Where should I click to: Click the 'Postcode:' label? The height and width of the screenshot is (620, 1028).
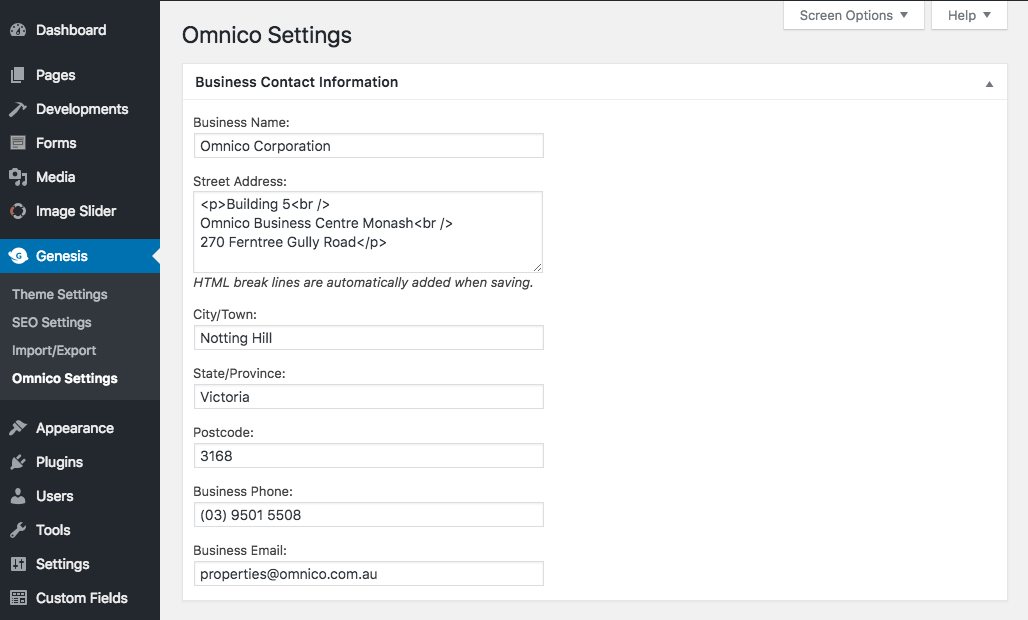(x=224, y=433)
